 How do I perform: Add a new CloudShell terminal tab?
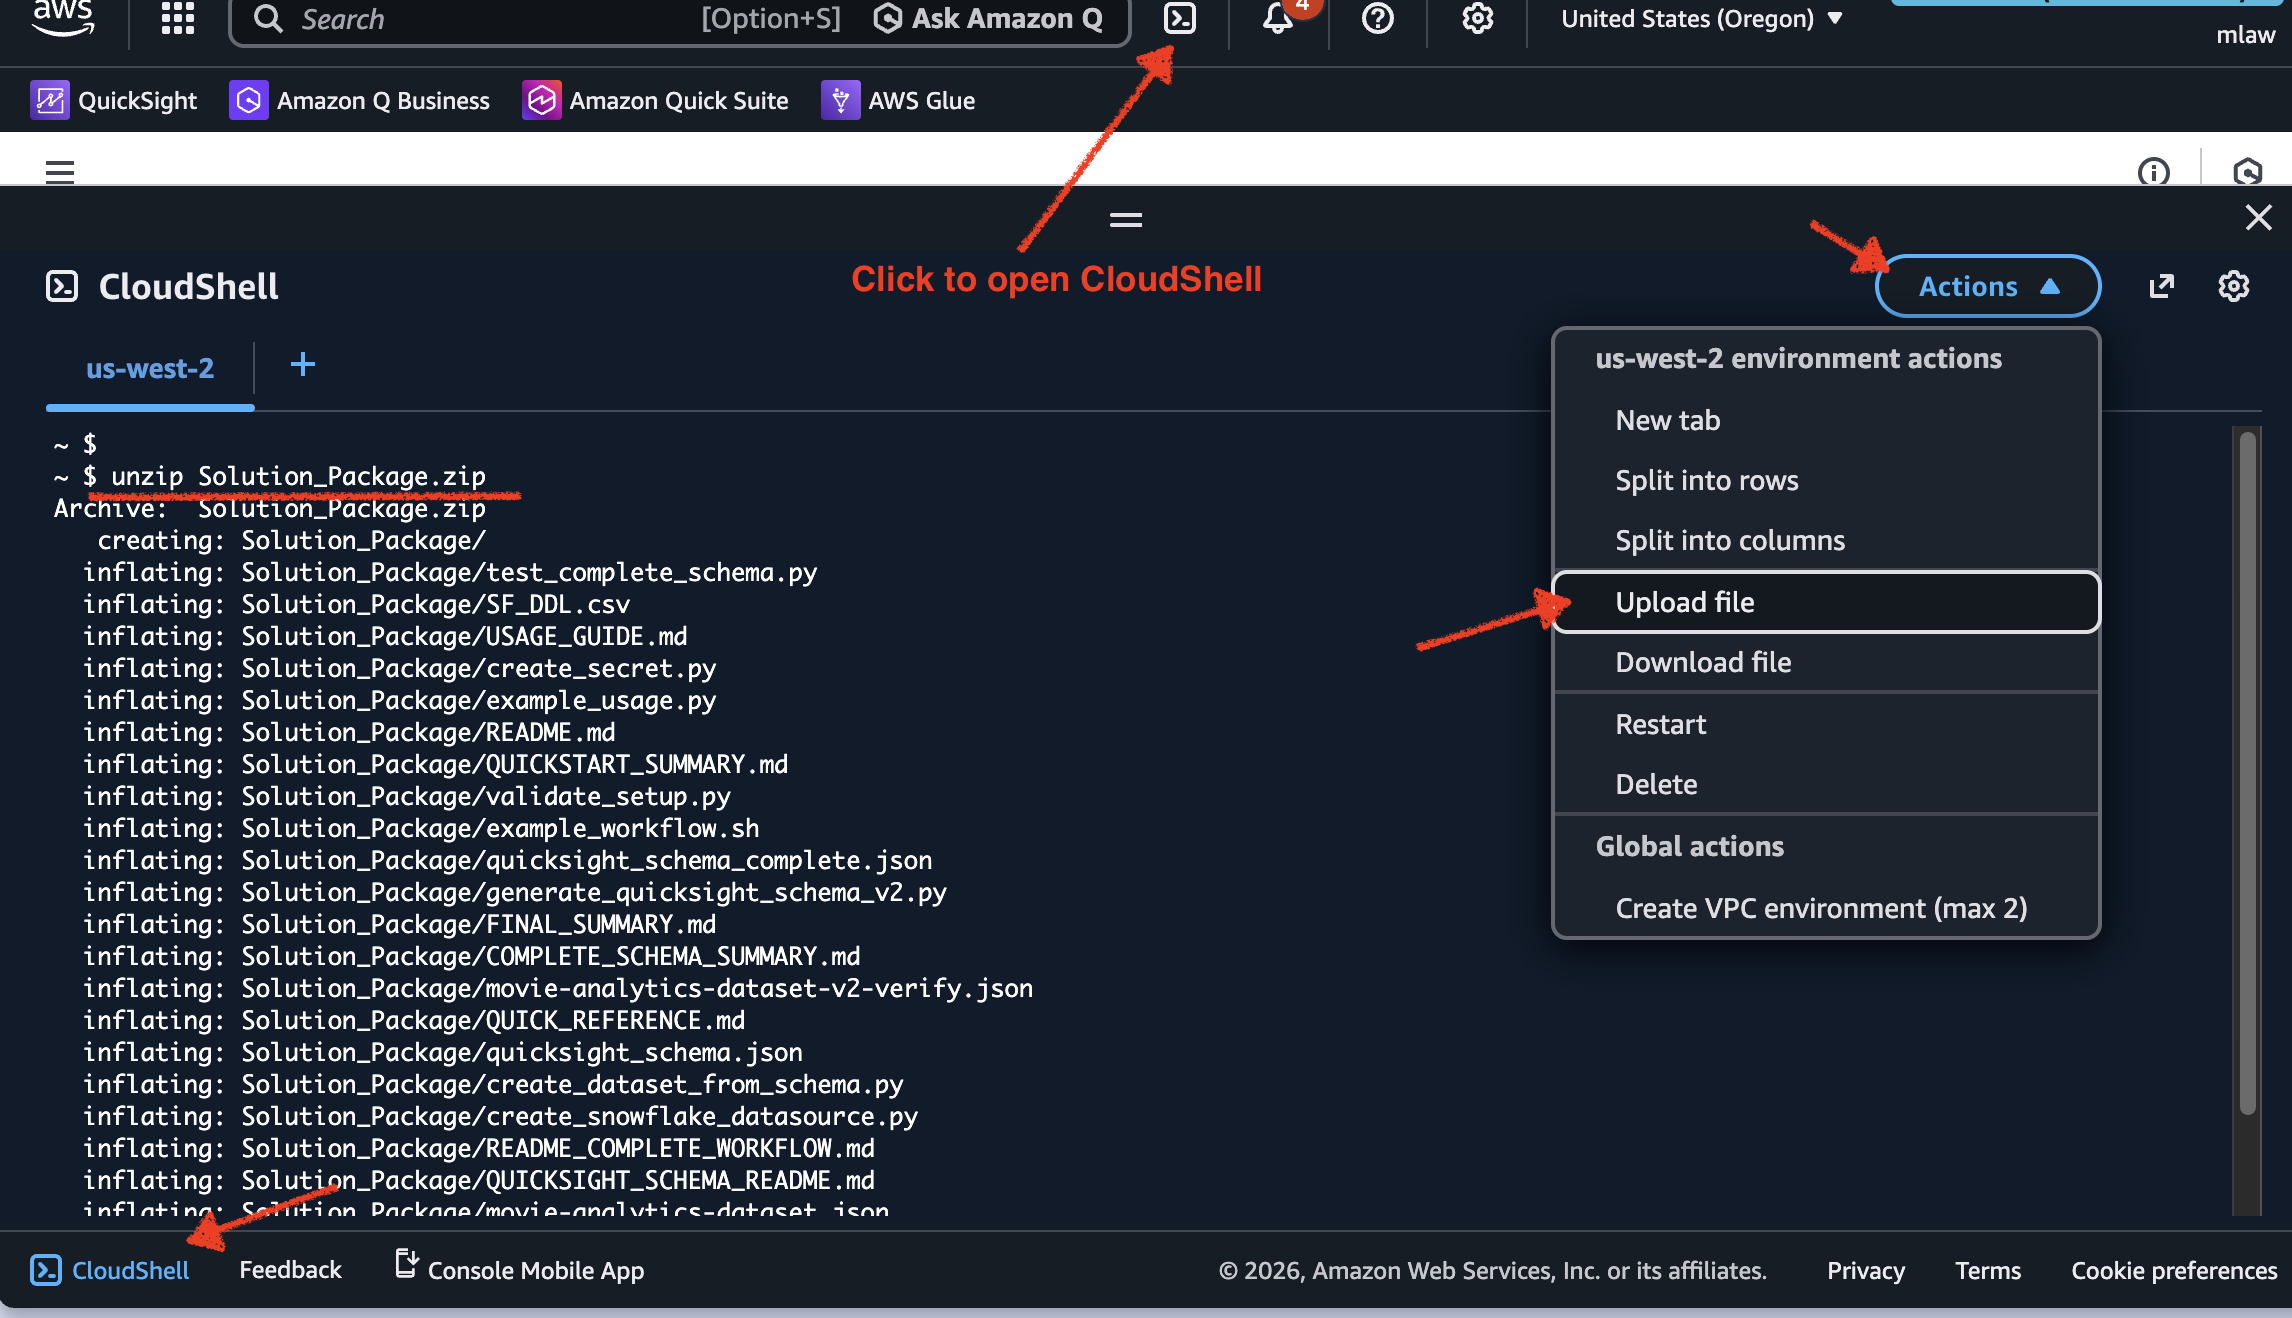[x=302, y=365]
